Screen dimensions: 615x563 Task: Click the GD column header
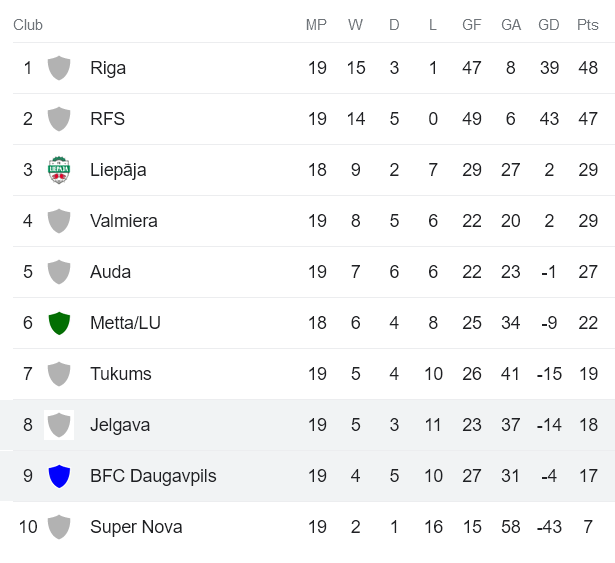pyautogui.click(x=549, y=25)
